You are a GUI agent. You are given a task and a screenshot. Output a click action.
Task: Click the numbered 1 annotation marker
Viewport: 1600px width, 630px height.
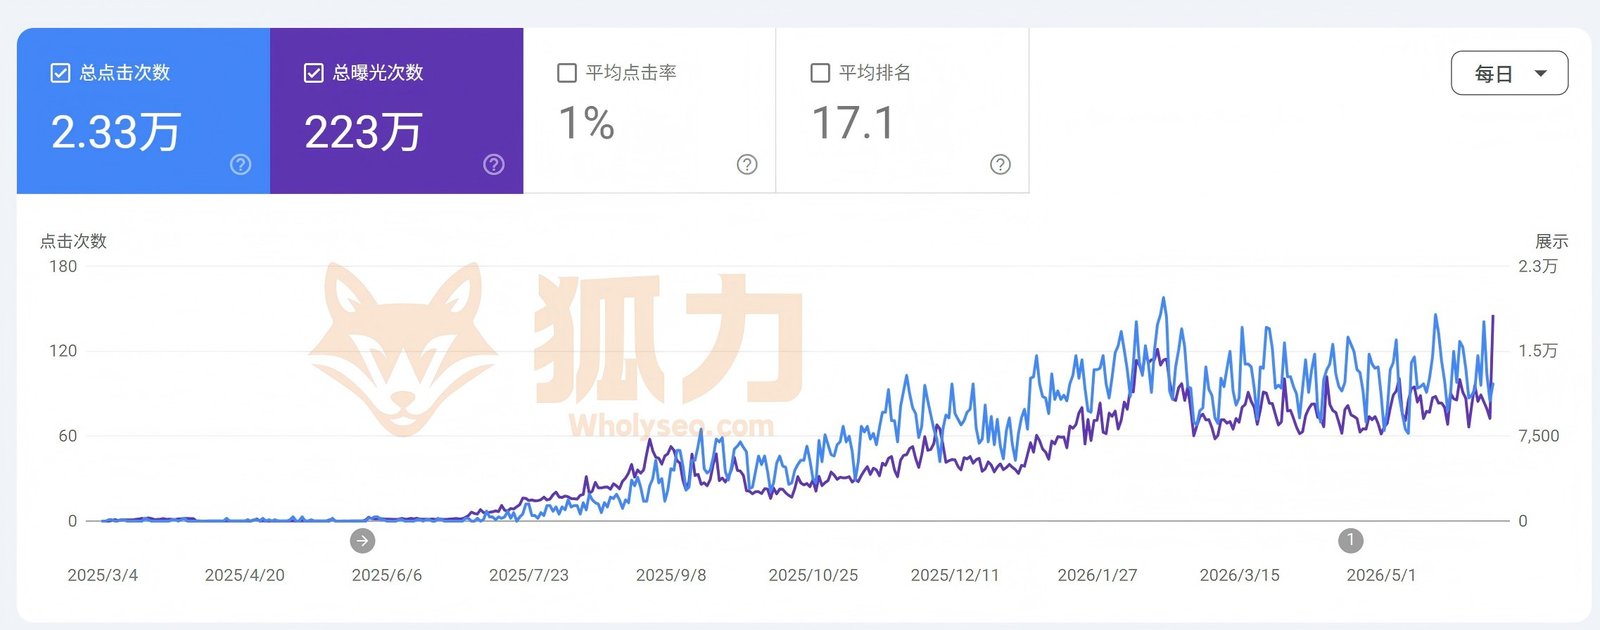[x=1351, y=541]
